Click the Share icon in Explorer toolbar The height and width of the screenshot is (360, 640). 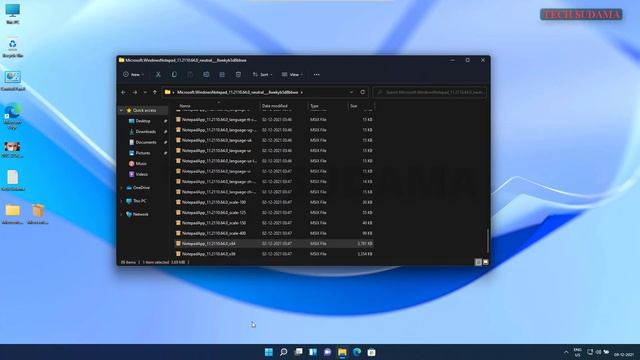point(222,75)
